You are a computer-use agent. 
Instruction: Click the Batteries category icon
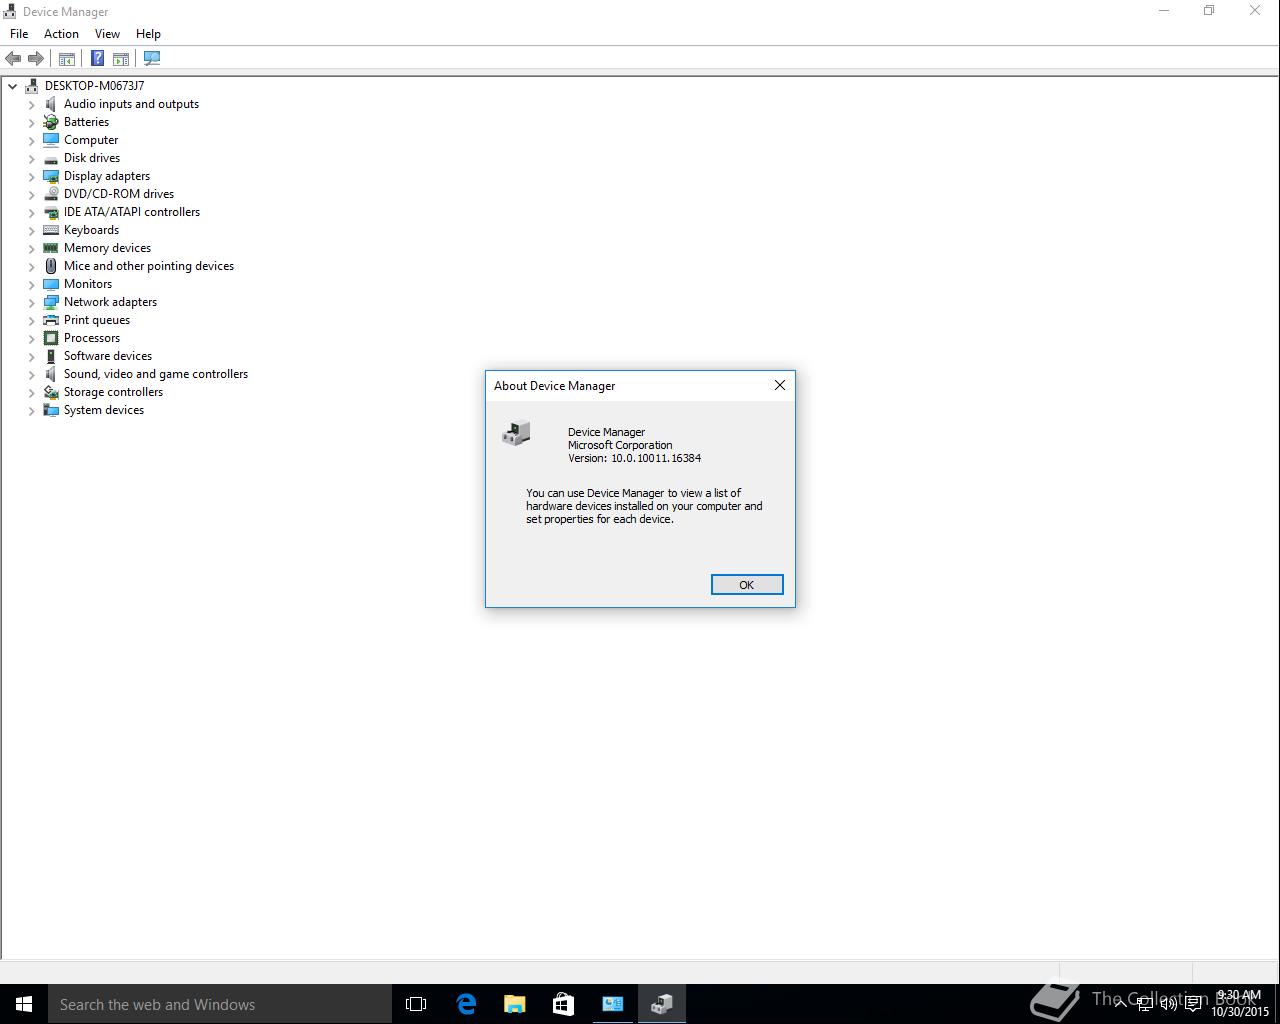click(x=51, y=122)
